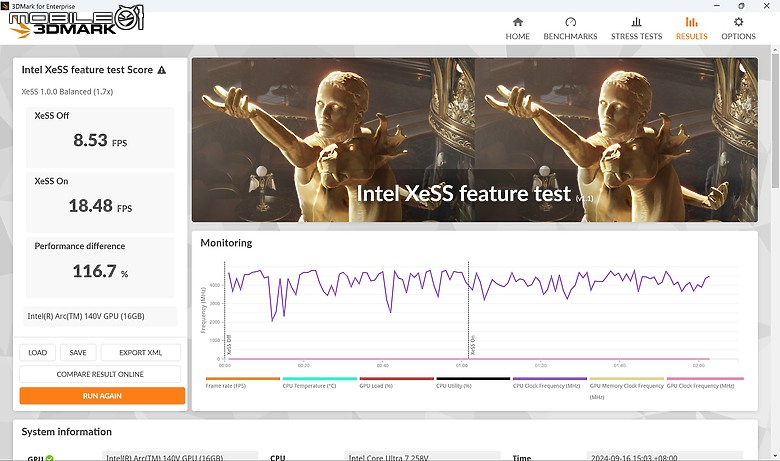780x461 pixels.
Task: Click the 18.48 FPS XeSS On value
Action: 100,205
